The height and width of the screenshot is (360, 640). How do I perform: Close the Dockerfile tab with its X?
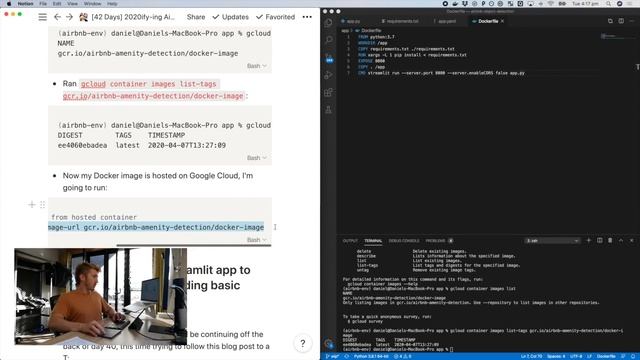pyautogui.click(x=502, y=21)
